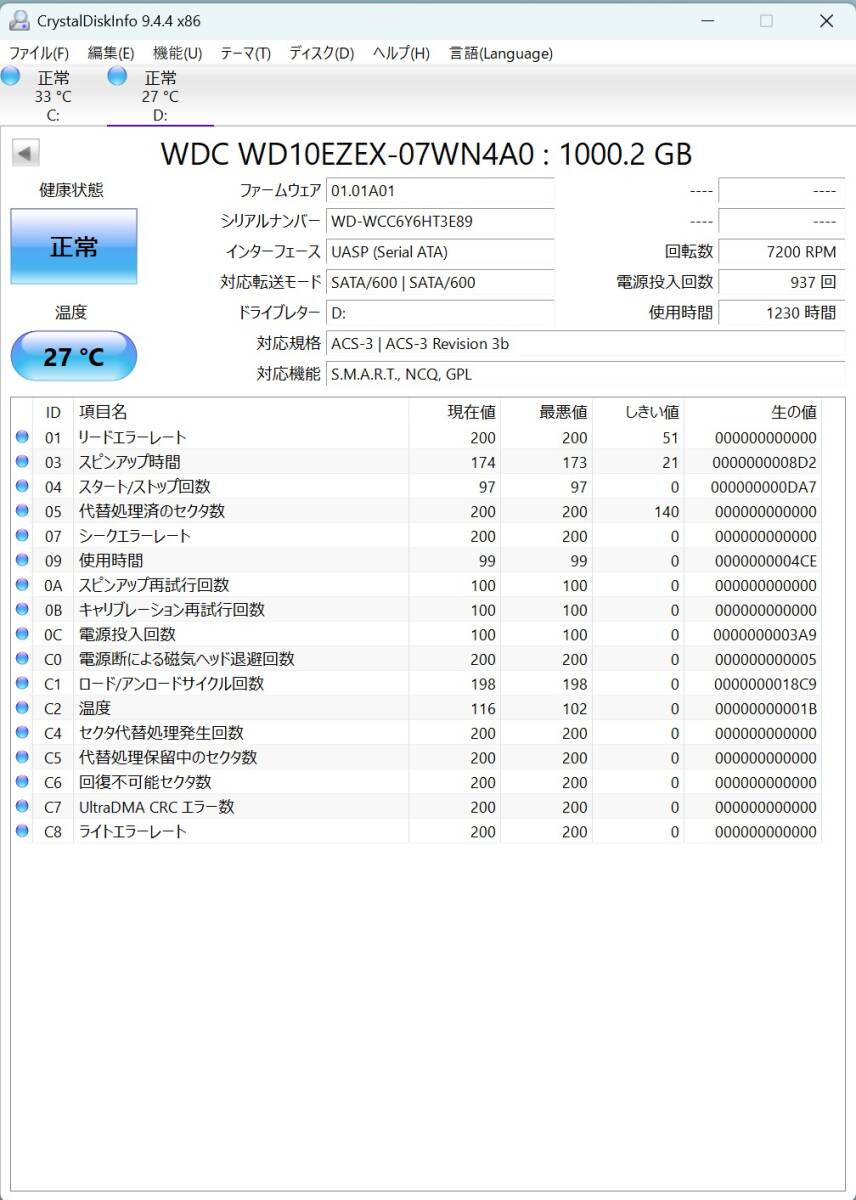Viewport: 856px width, 1200px height.
Task: Click the serial number field WD-WCC6Y6HT3E89
Action: 440,221
